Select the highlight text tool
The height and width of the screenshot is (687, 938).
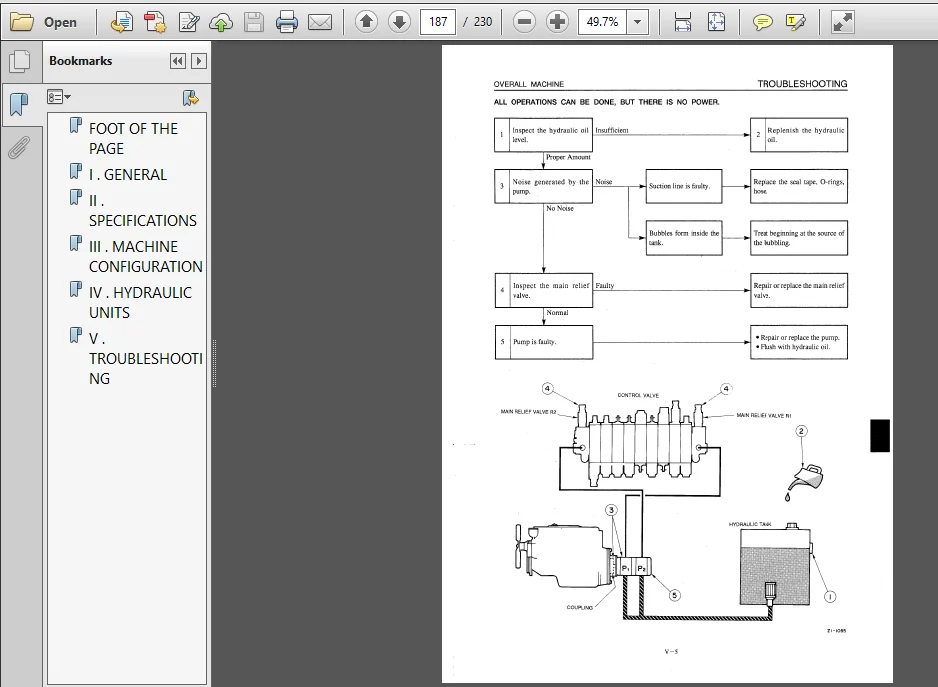point(795,23)
